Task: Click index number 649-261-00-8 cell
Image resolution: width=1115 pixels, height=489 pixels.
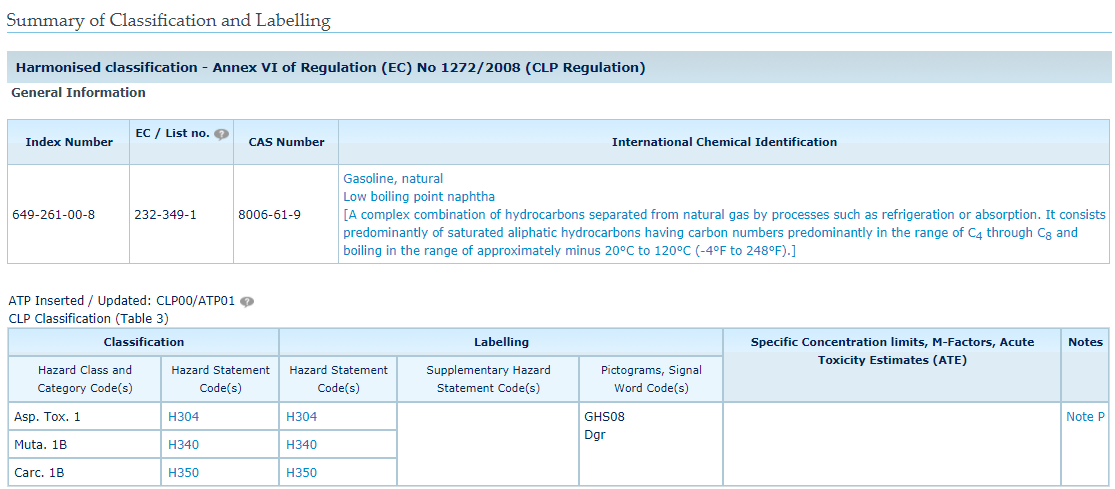Action: [x=53, y=215]
